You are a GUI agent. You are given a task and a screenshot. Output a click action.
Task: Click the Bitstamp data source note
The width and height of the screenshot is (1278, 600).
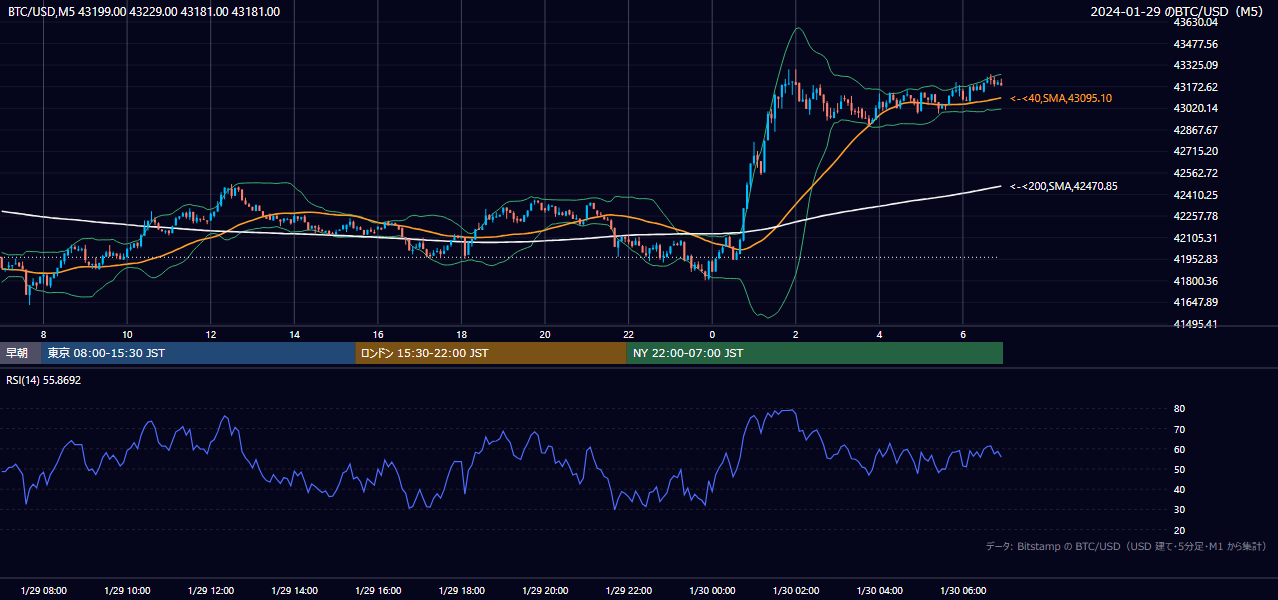click(x=1126, y=546)
